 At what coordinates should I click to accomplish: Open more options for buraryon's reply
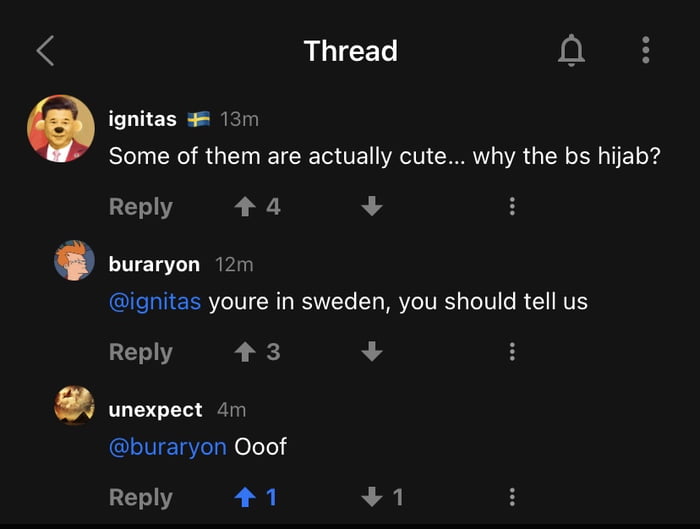(512, 352)
